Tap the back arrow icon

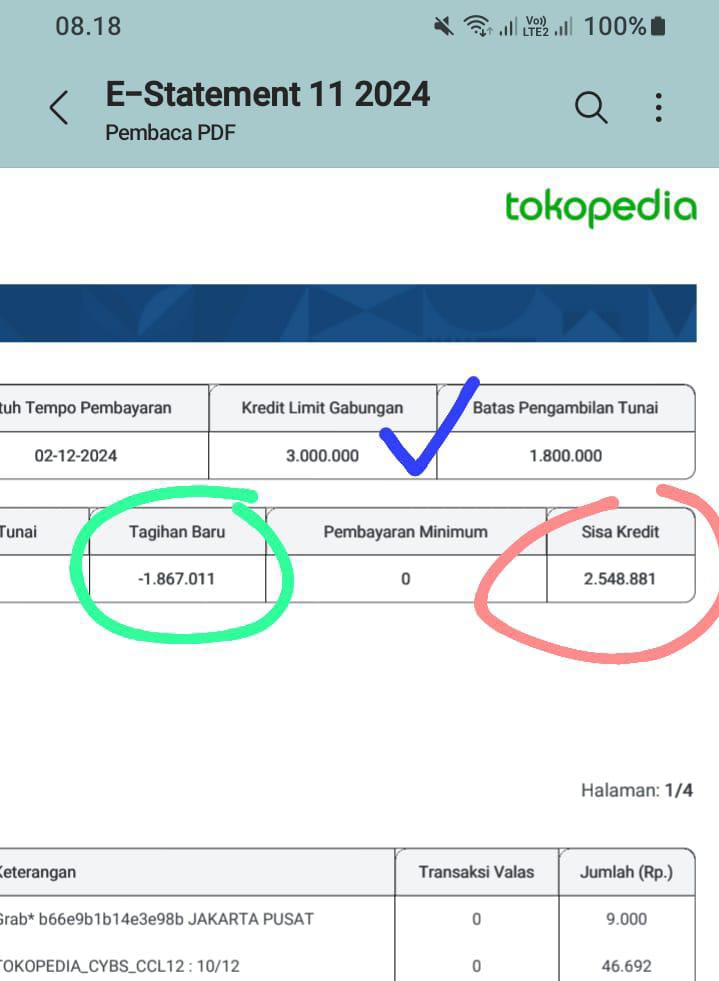pos(59,108)
